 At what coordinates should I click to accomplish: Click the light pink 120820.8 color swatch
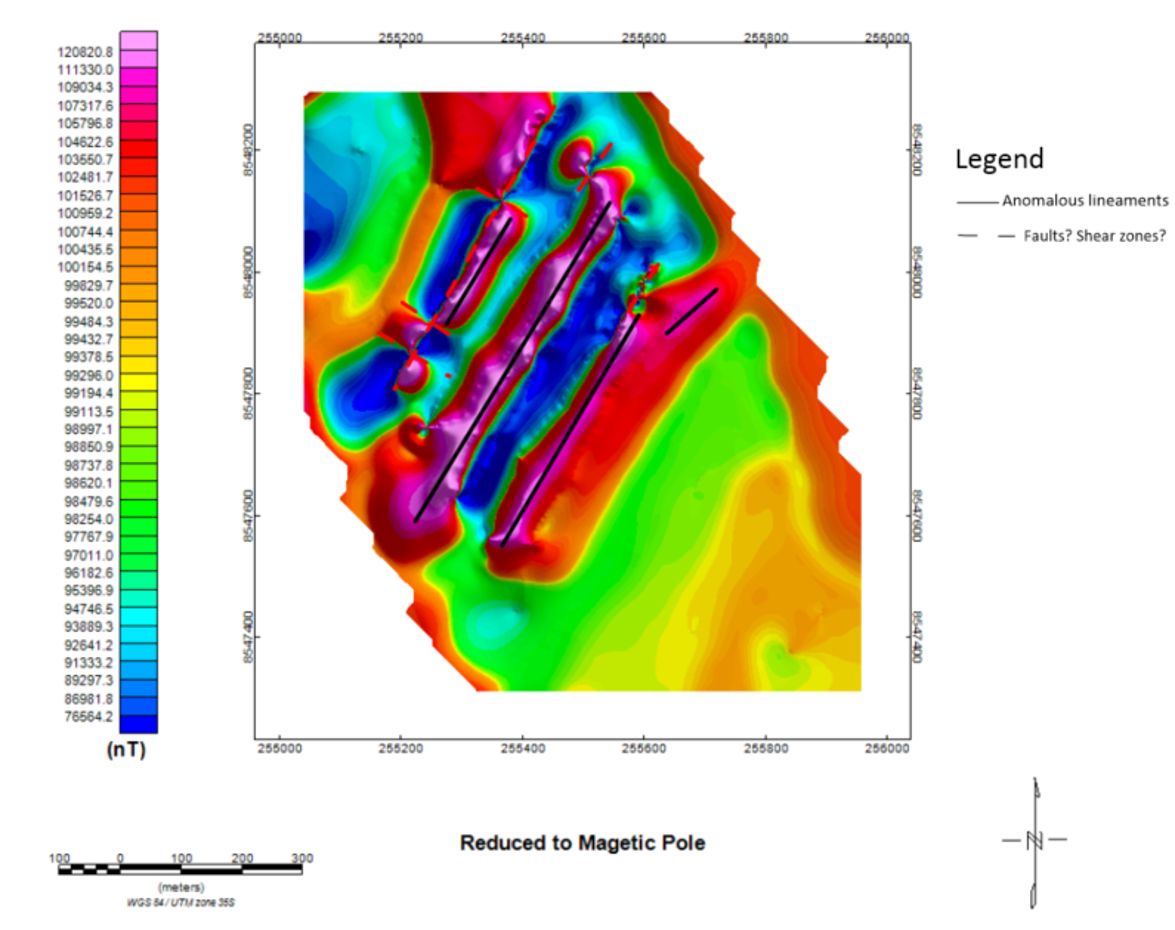139,40
